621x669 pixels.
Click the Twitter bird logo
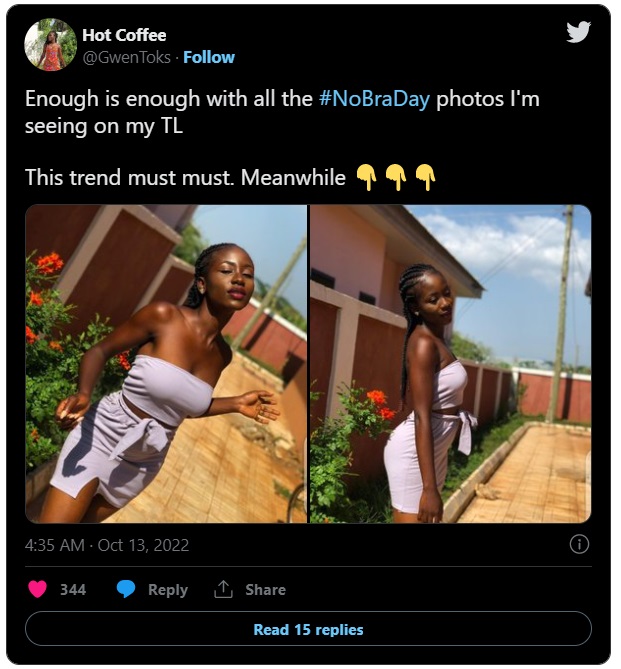click(x=578, y=32)
